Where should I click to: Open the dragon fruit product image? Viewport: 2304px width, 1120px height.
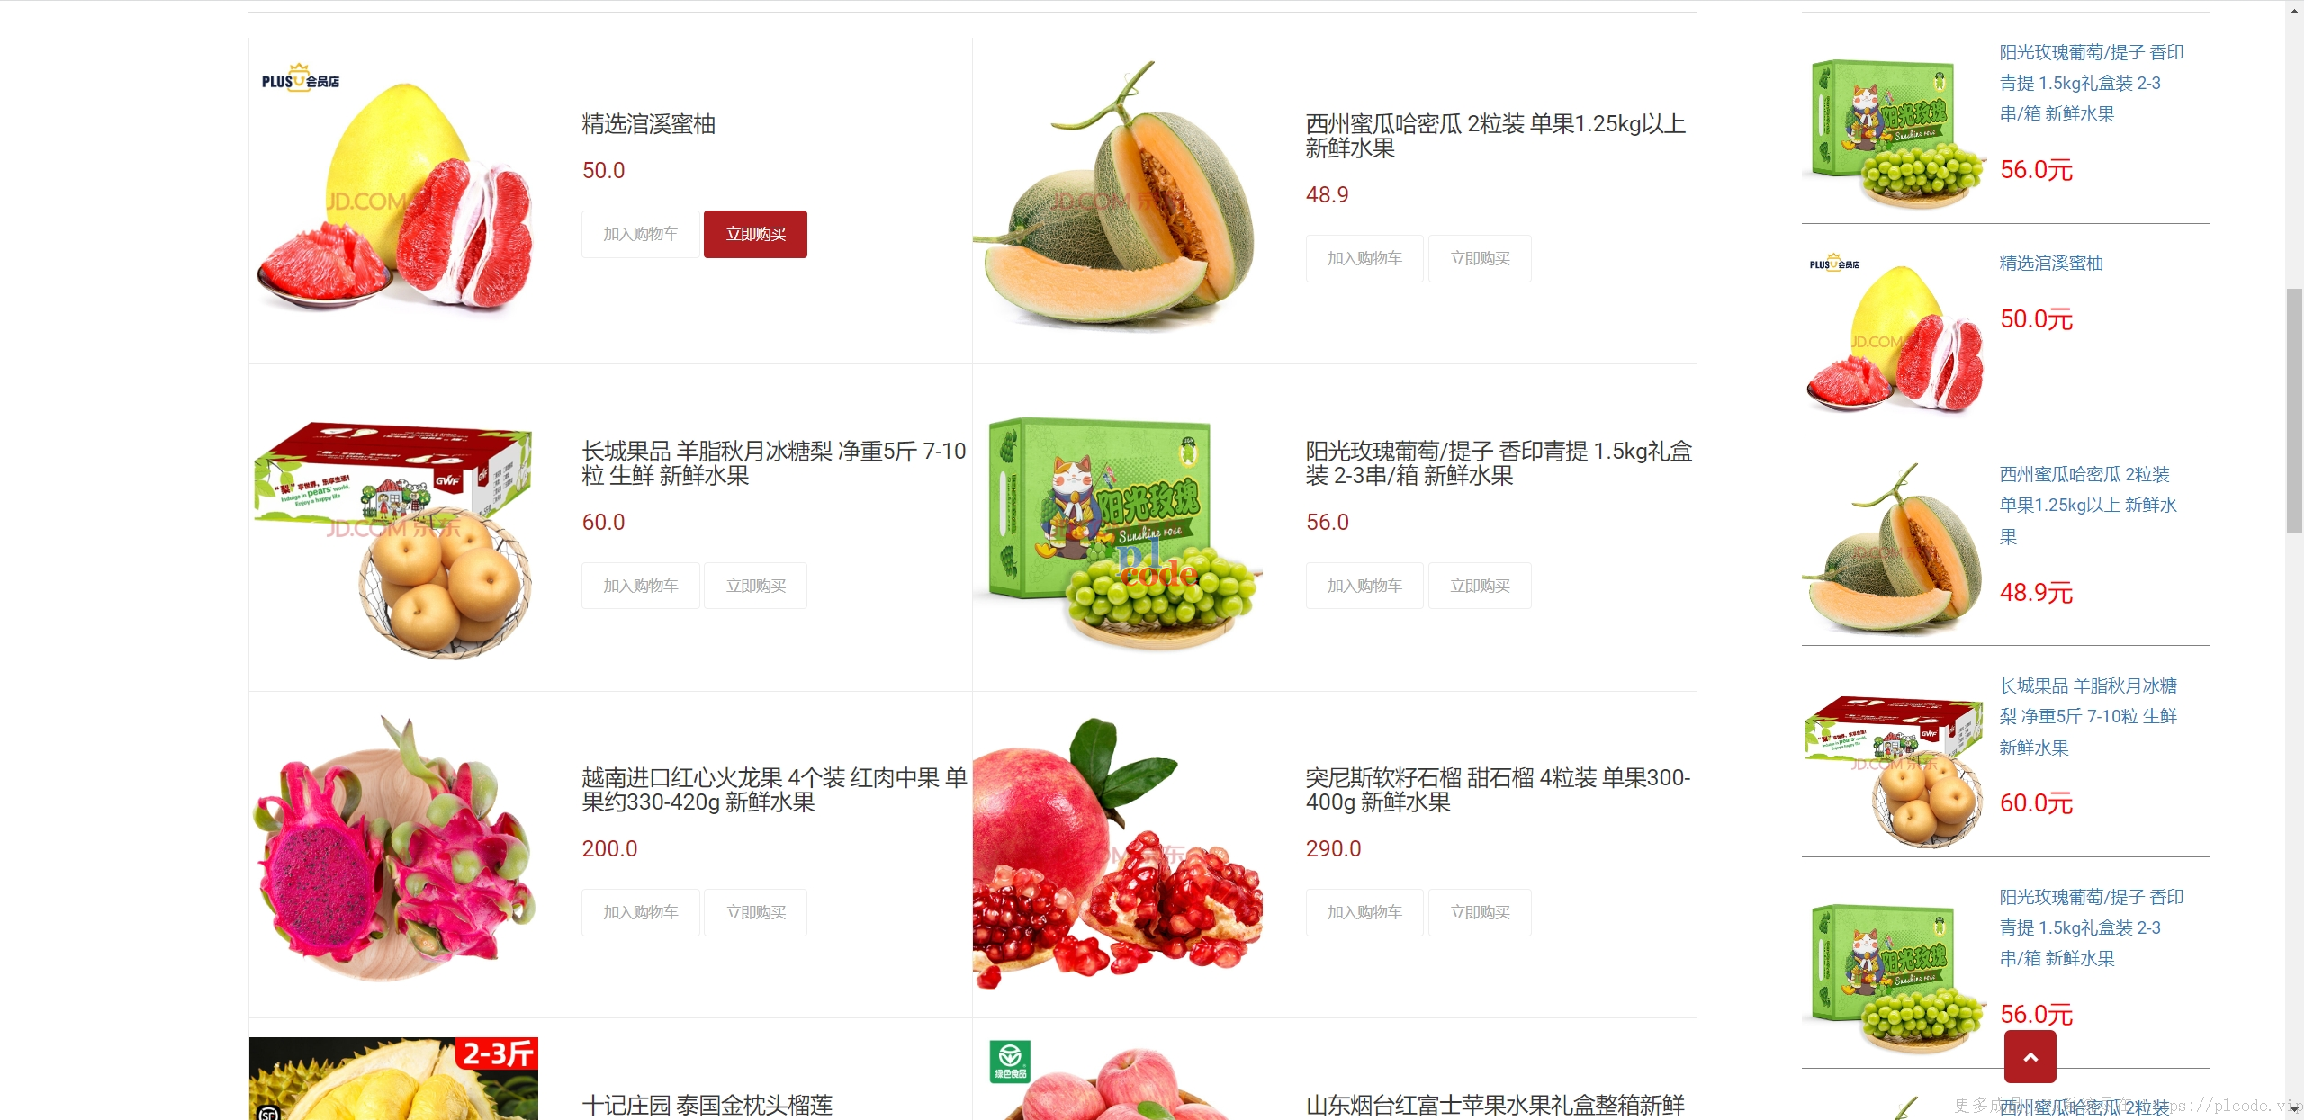(394, 848)
